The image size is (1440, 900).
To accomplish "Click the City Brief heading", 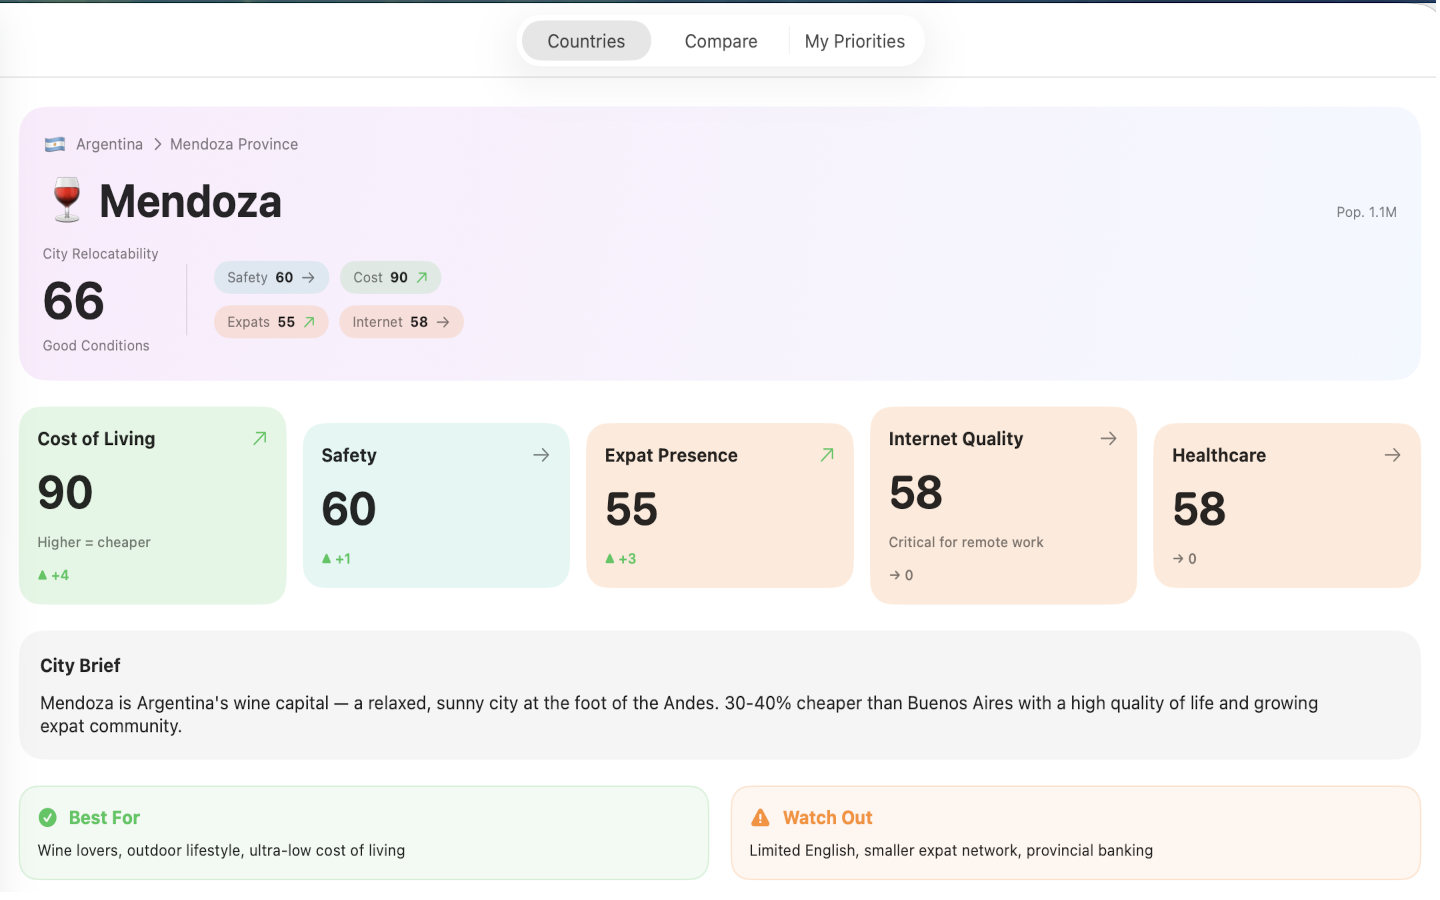I will 80,666.
